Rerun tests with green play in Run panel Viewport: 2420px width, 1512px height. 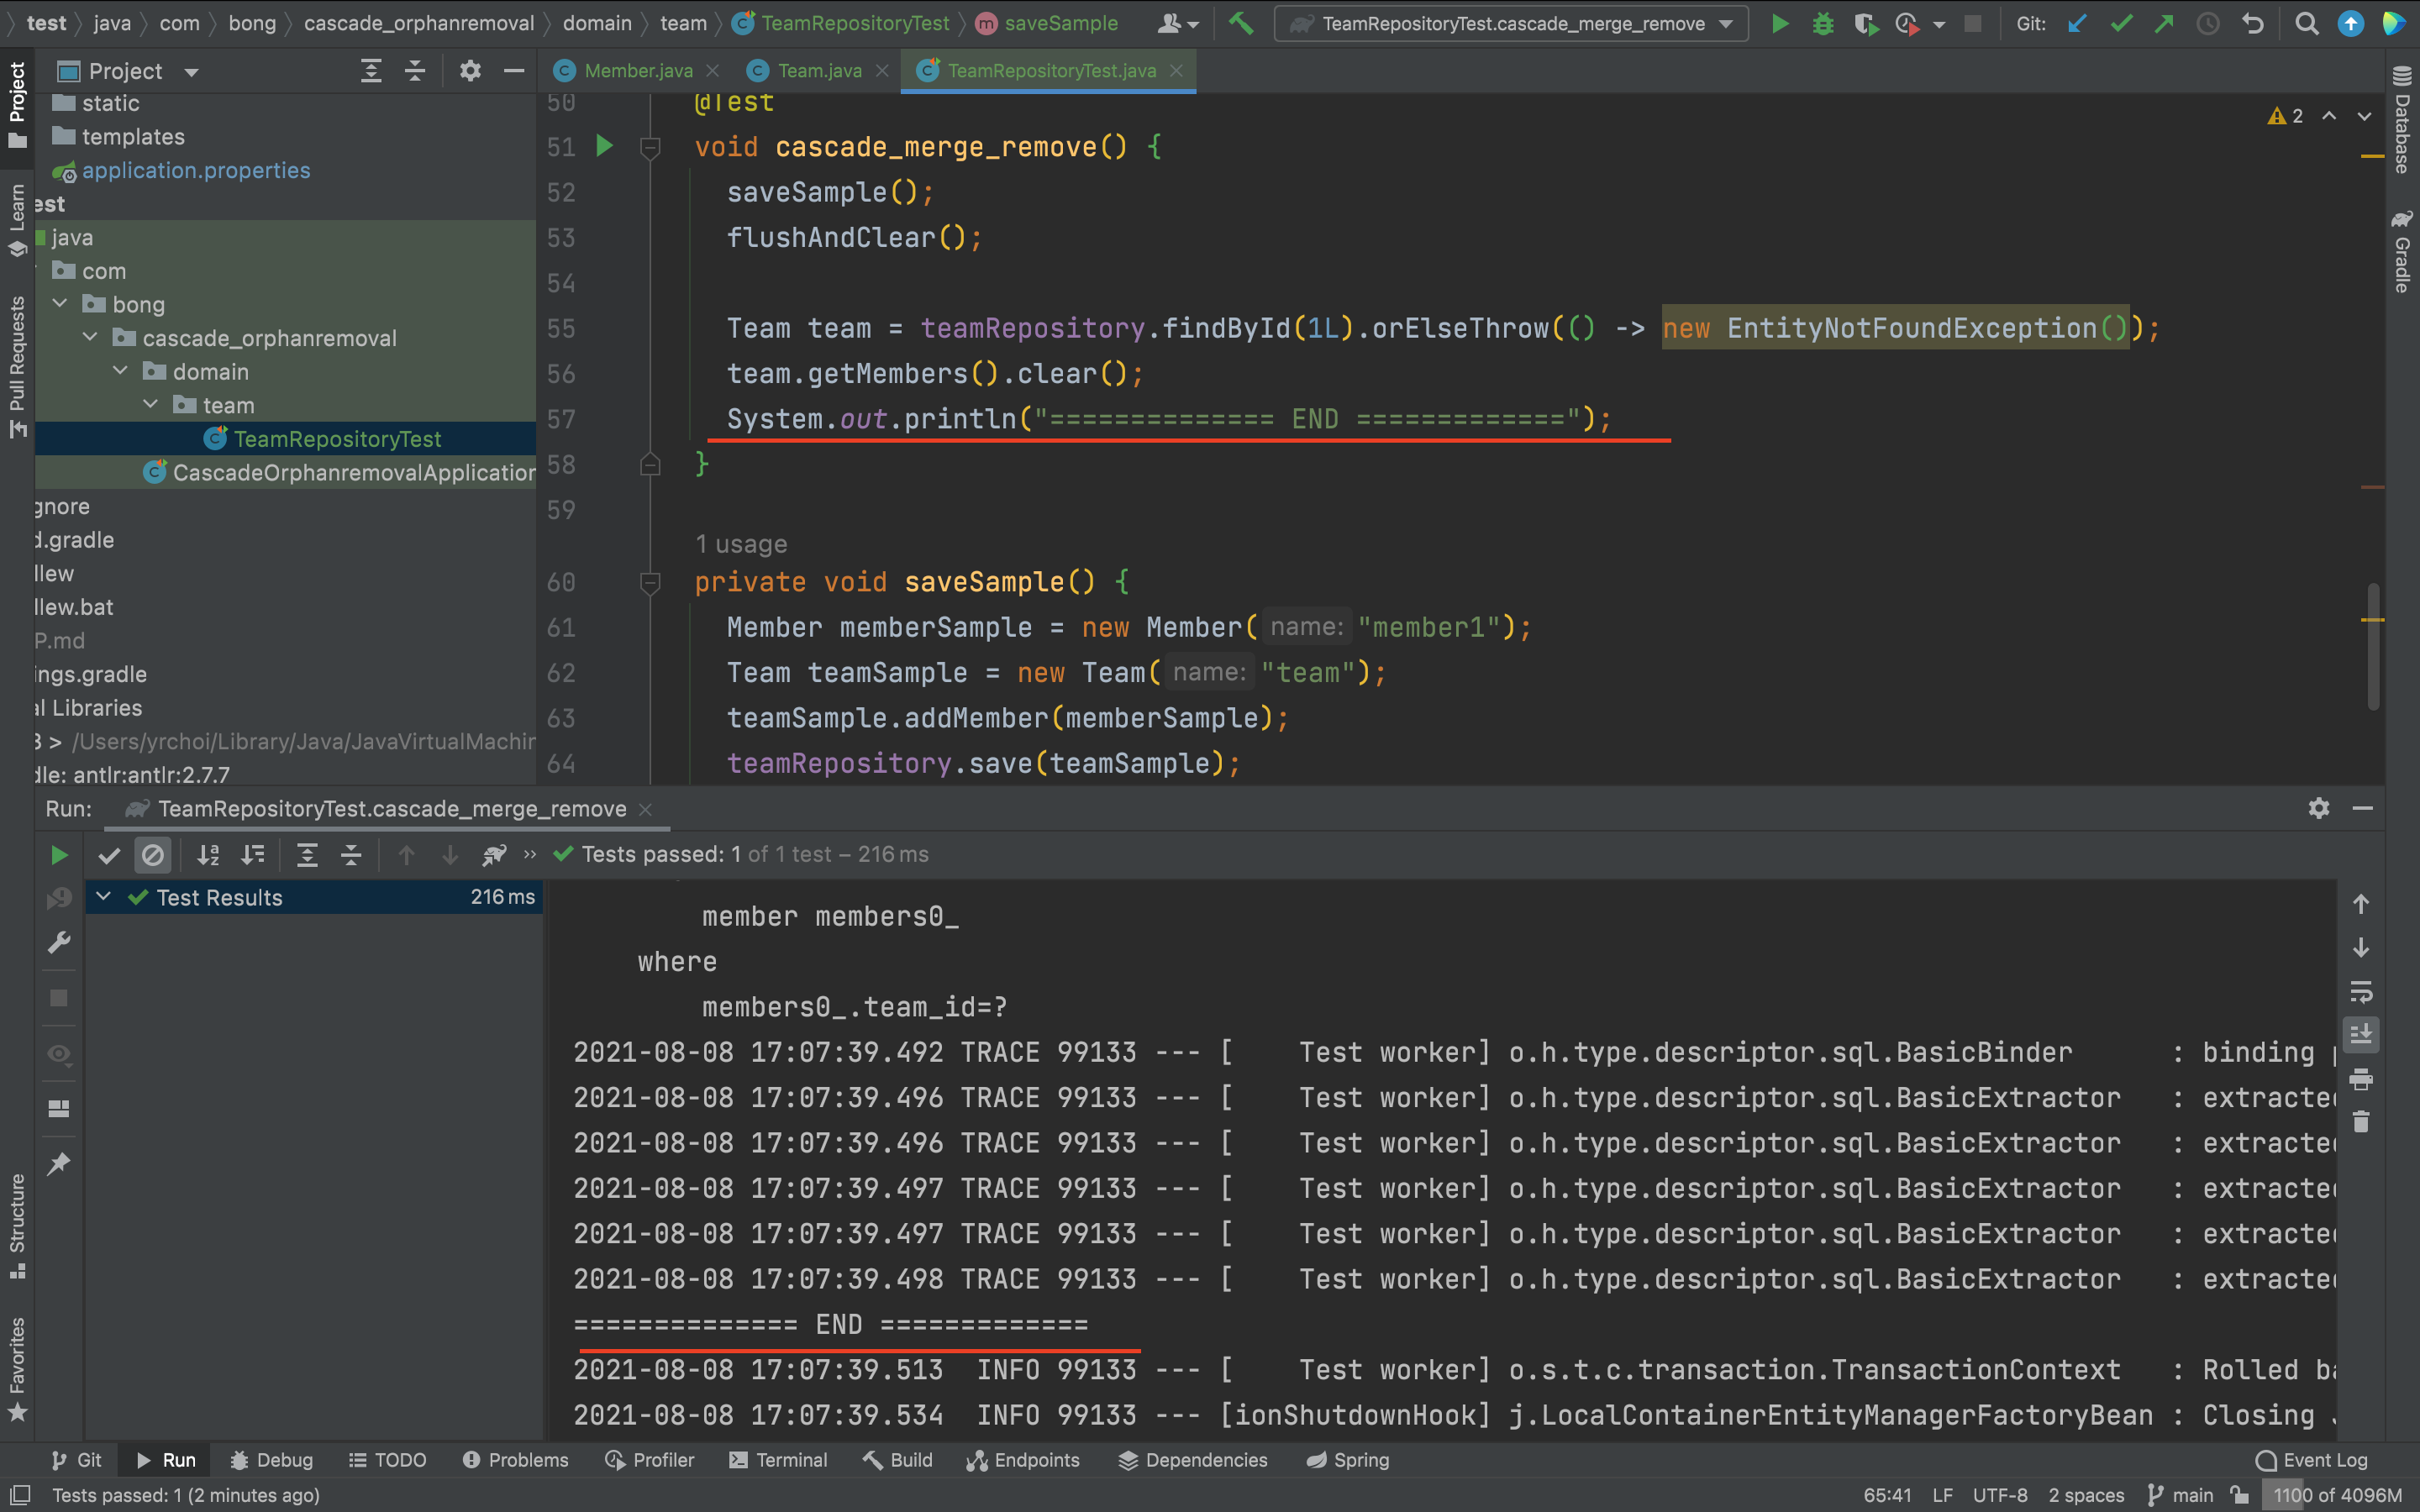[x=59, y=855]
